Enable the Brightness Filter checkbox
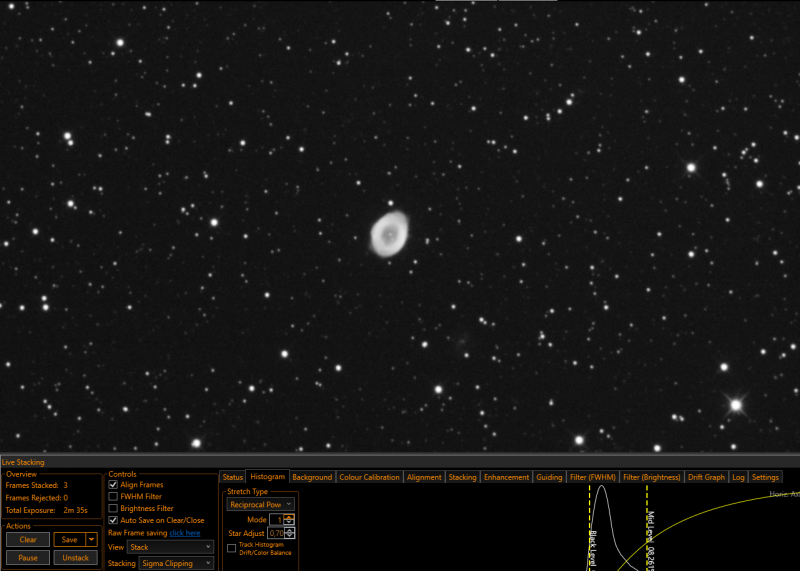Viewport: 800px width, 571px height. (x=113, y=508)
